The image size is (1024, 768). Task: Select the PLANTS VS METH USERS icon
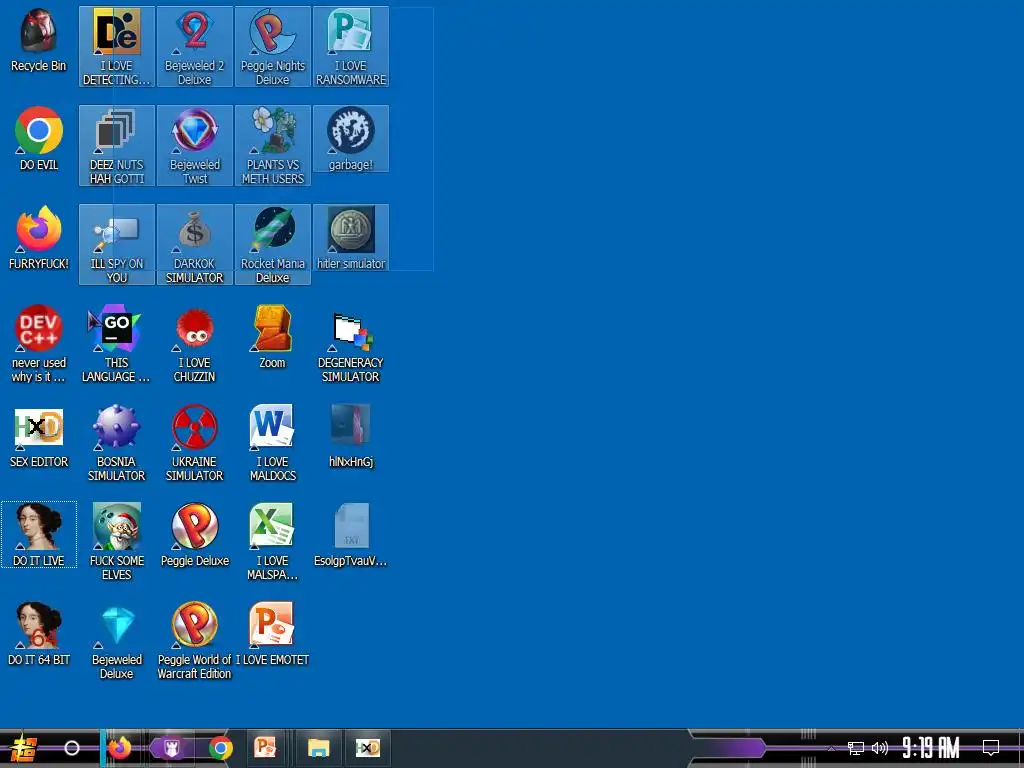pyautogui.click(x=272, y=146)
